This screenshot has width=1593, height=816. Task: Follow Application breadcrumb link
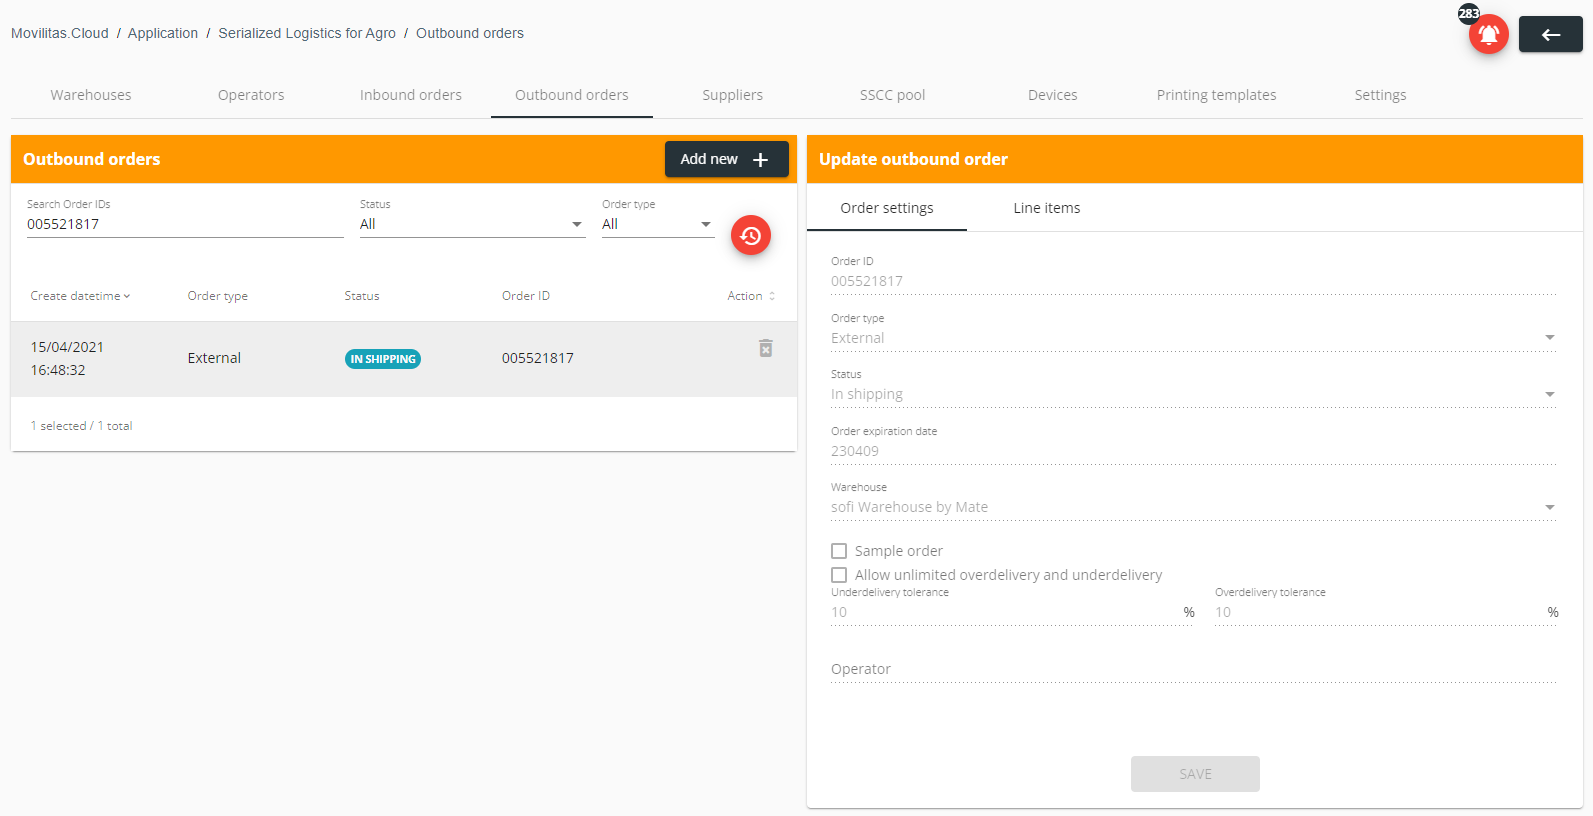click(x=163, y=33)
